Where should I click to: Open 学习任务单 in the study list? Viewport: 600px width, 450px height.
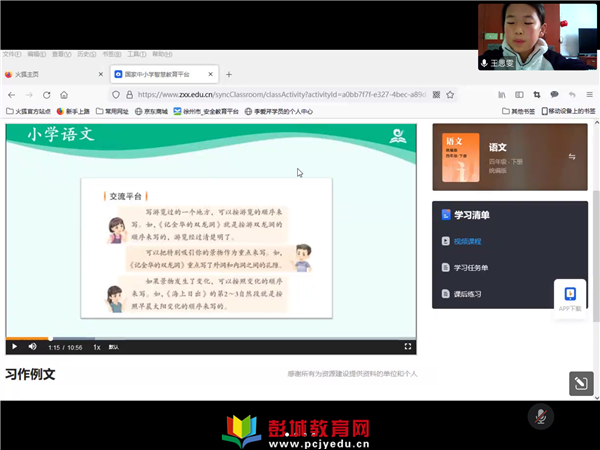[471, 268]
